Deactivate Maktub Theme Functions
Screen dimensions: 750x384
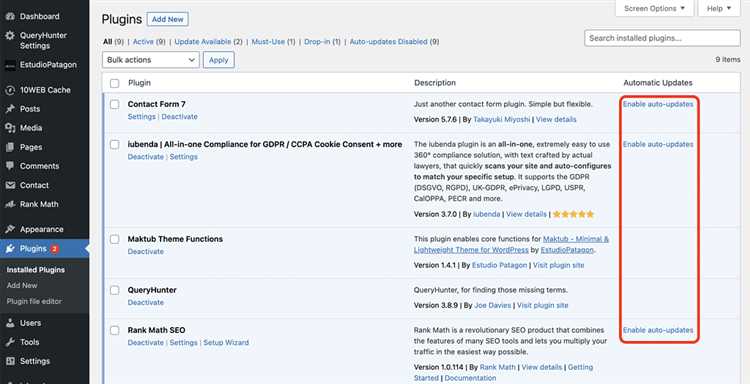click(x=145, y=252)
